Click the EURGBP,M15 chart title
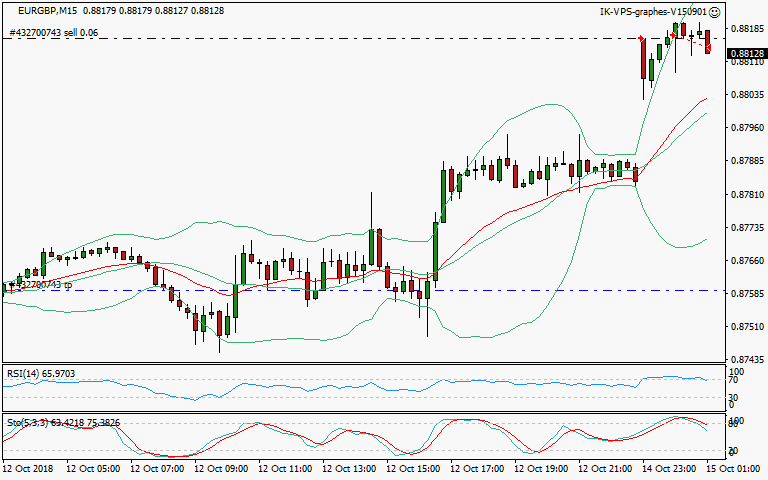Image resolution: width=768 pixels, height=480 pixels. pos(42,12)
